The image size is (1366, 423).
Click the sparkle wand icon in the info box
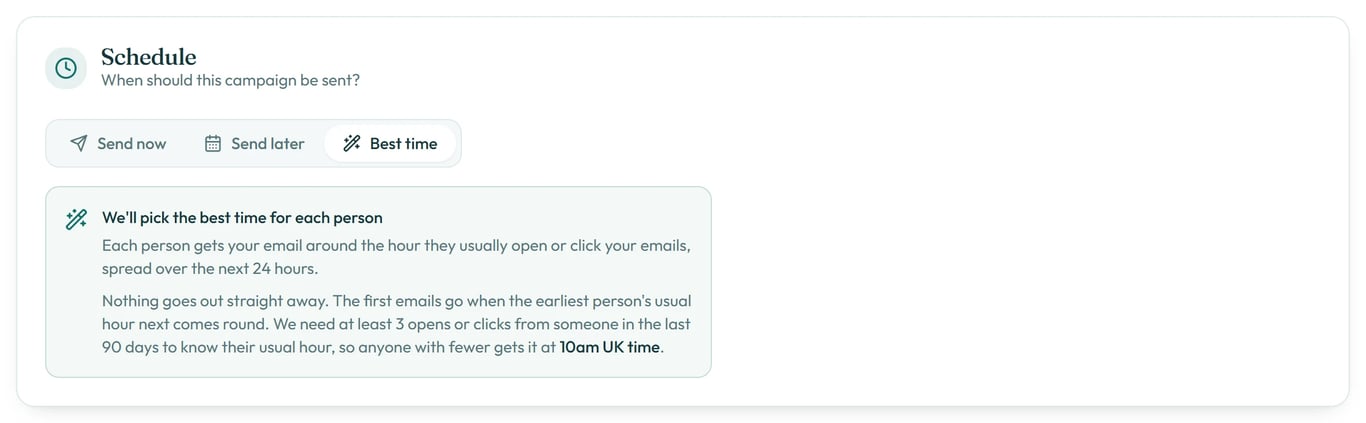tap(76, 219)
